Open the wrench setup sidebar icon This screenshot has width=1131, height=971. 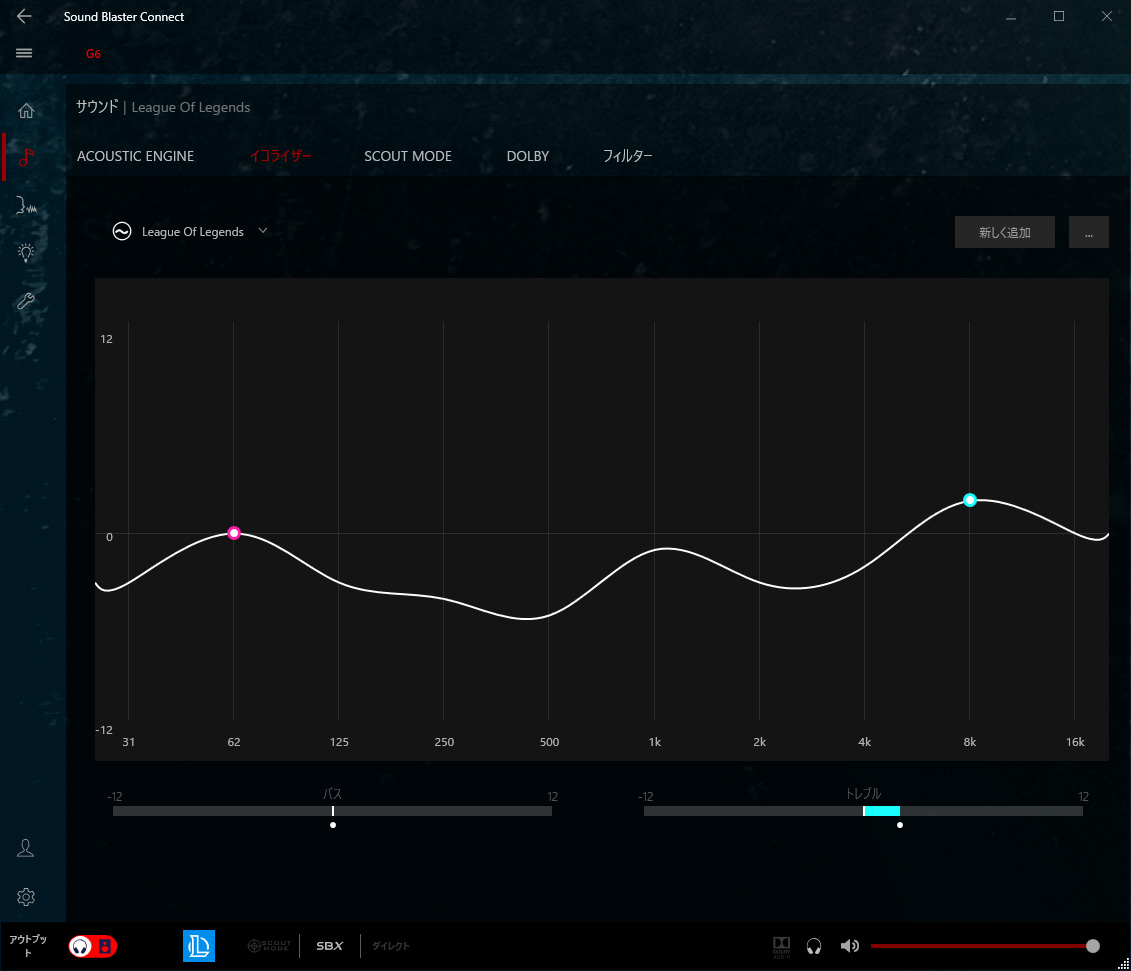click(26, 301)
